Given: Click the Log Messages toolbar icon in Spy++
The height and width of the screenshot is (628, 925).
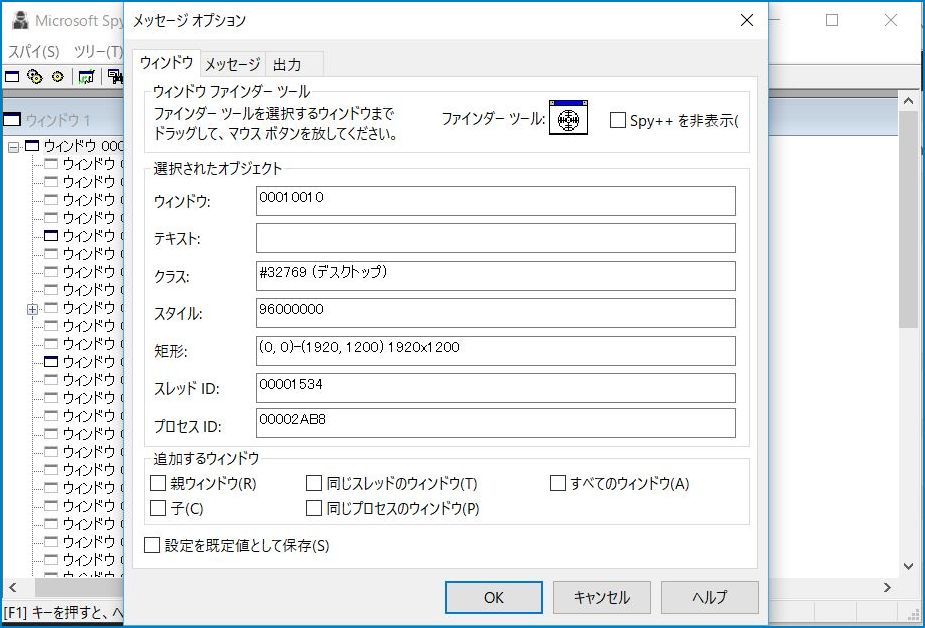Looking at the screenshot, I should pos(87,77).
